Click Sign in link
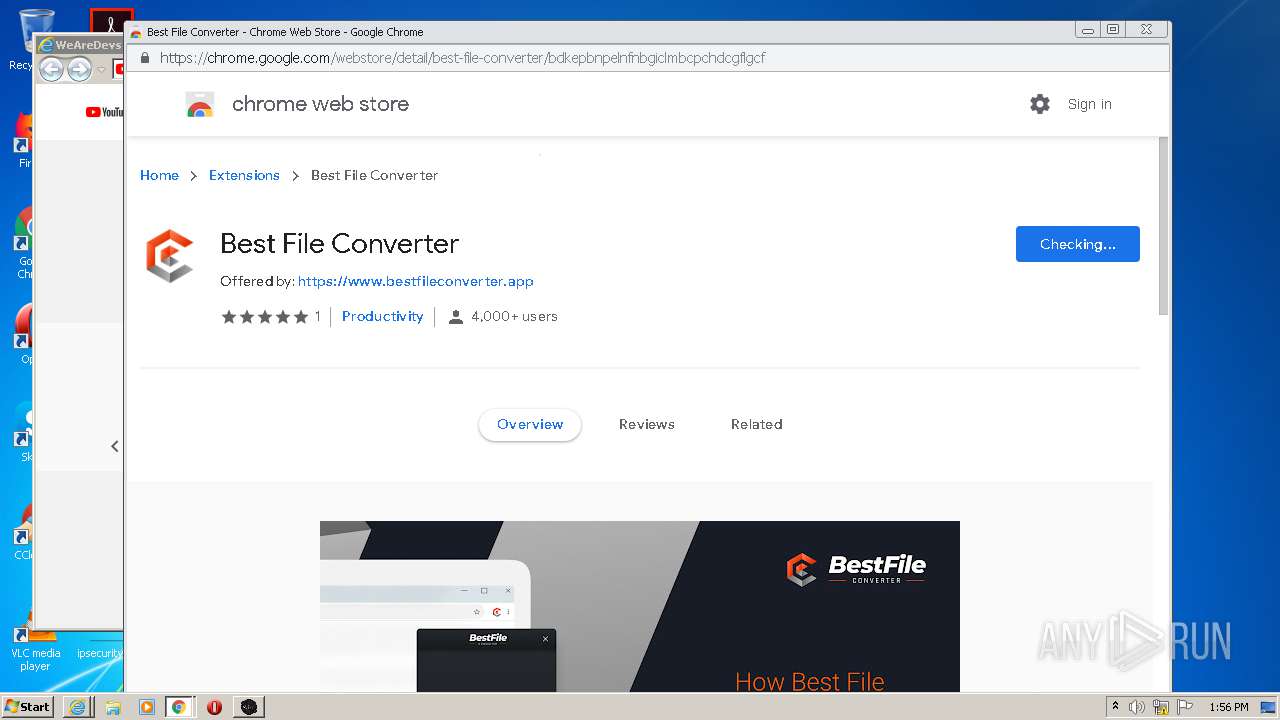Viewport: 1280px width, 720px height. pyautogui.click(x=1089, y=104)
